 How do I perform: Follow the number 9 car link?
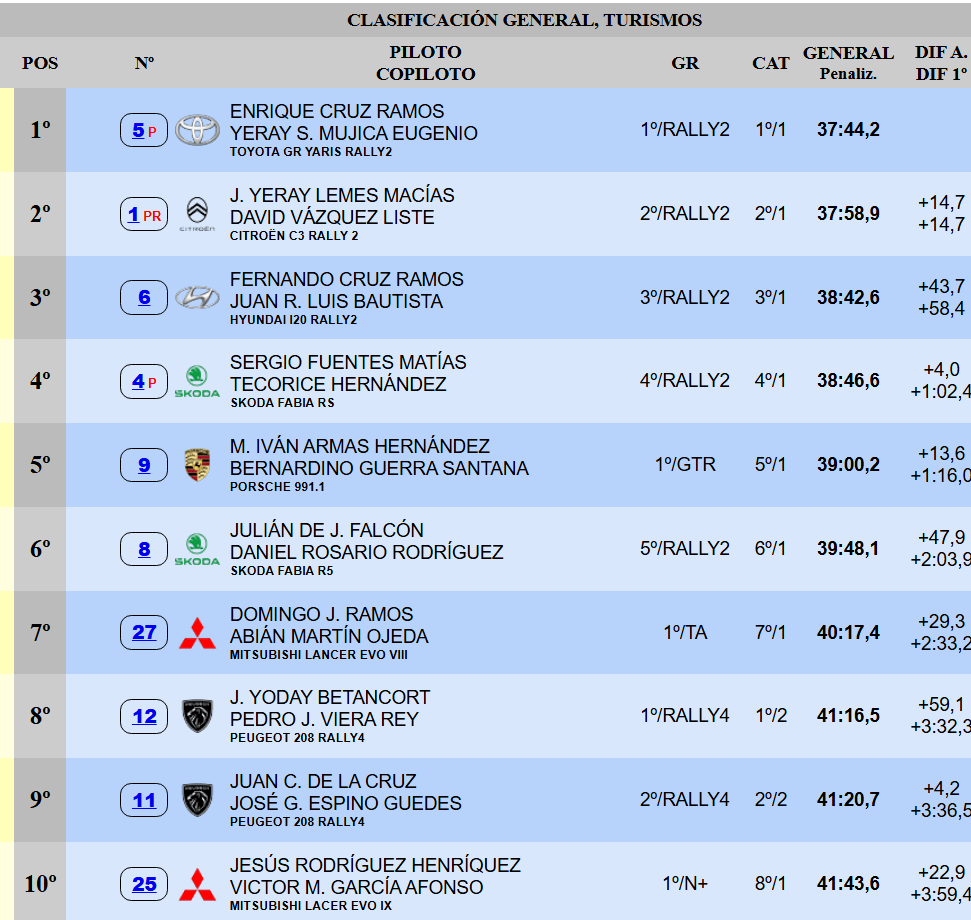coord(144,465)
